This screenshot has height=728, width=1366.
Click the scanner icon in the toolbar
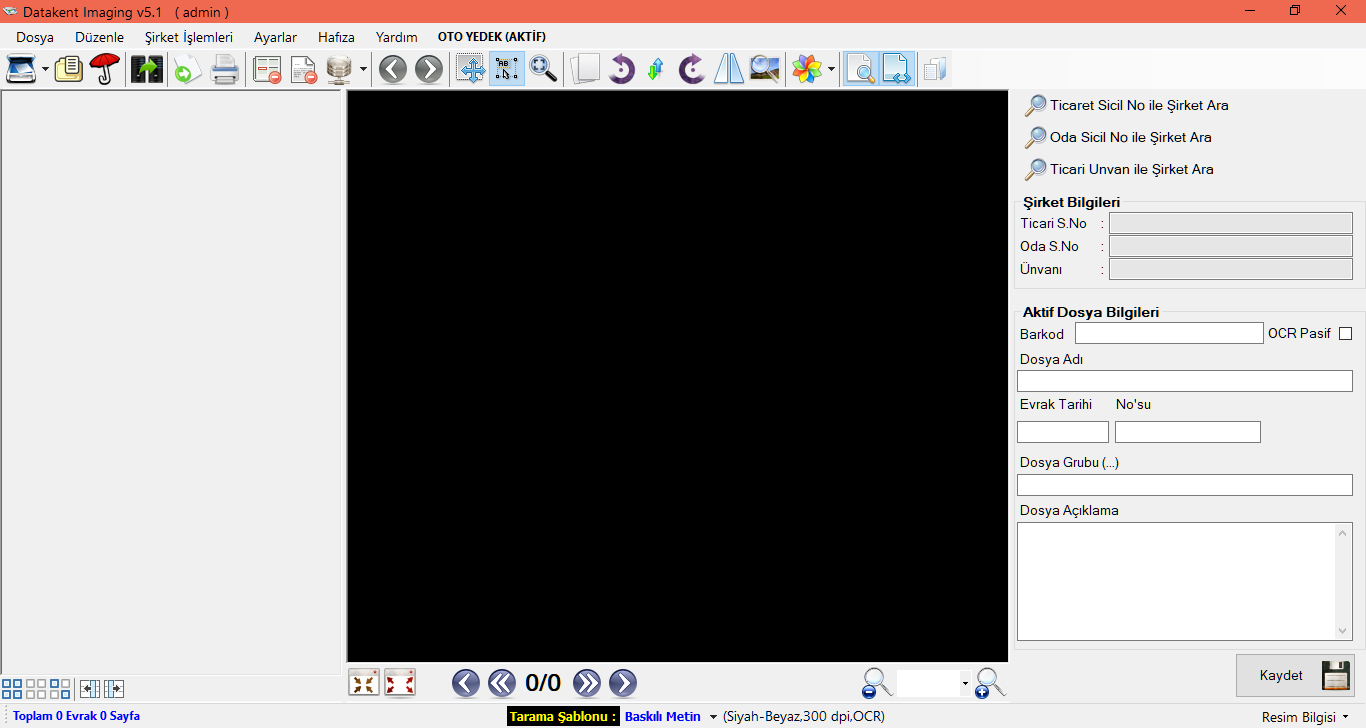pyautogui.click(x=22, y=69)
